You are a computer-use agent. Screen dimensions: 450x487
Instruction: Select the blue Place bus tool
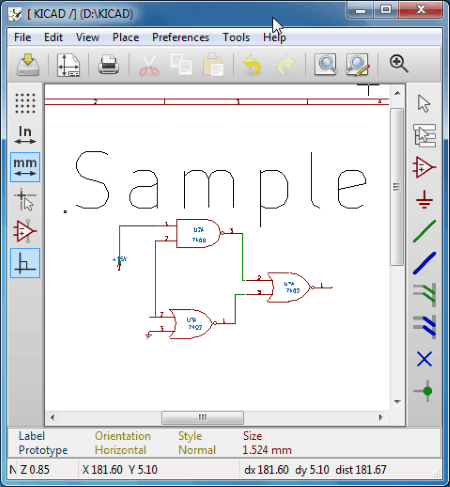coord(424,263)
